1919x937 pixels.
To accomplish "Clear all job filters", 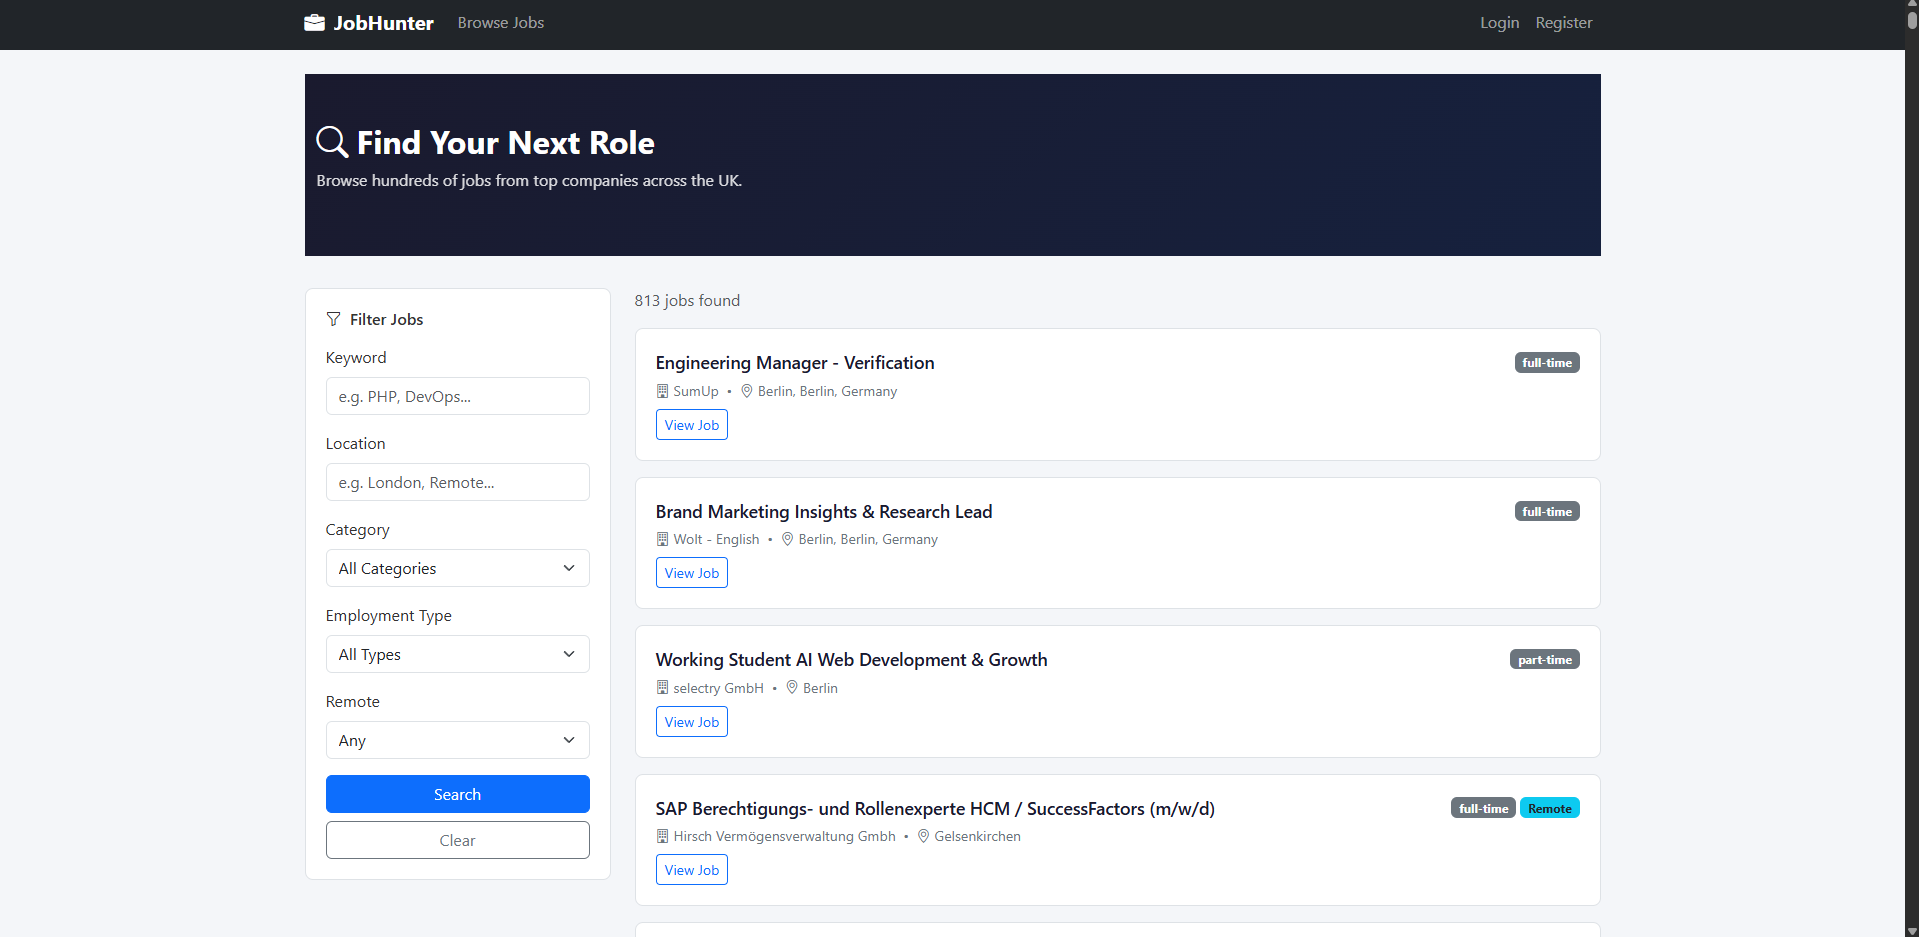I will point(458,840).
